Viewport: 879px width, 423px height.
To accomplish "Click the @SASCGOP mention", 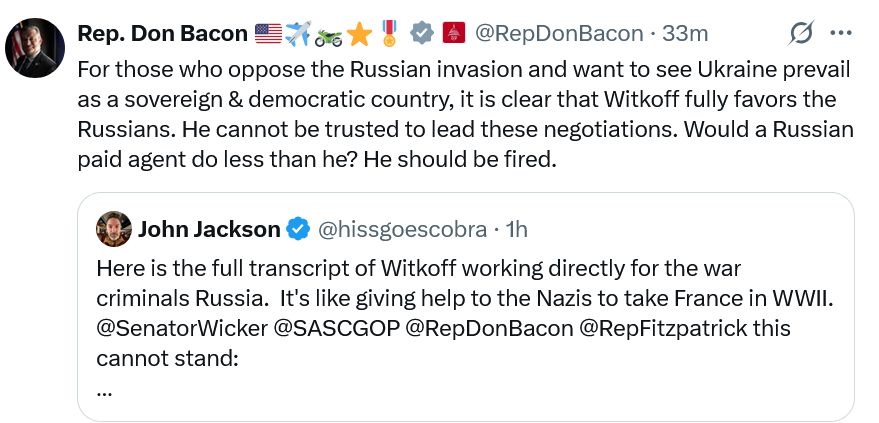I will click(x=329, y=329).
